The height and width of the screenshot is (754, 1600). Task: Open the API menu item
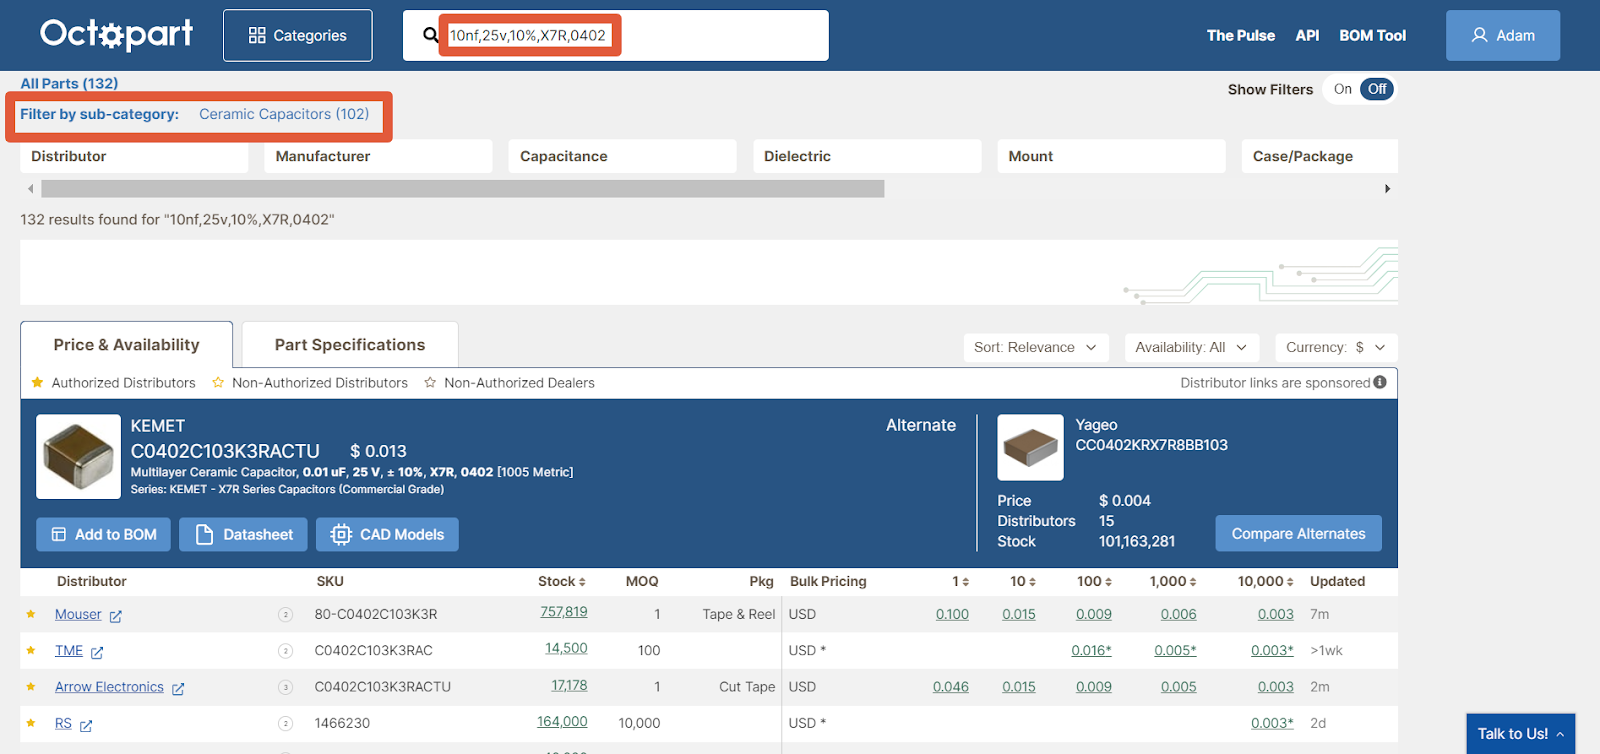(1307, 35)
